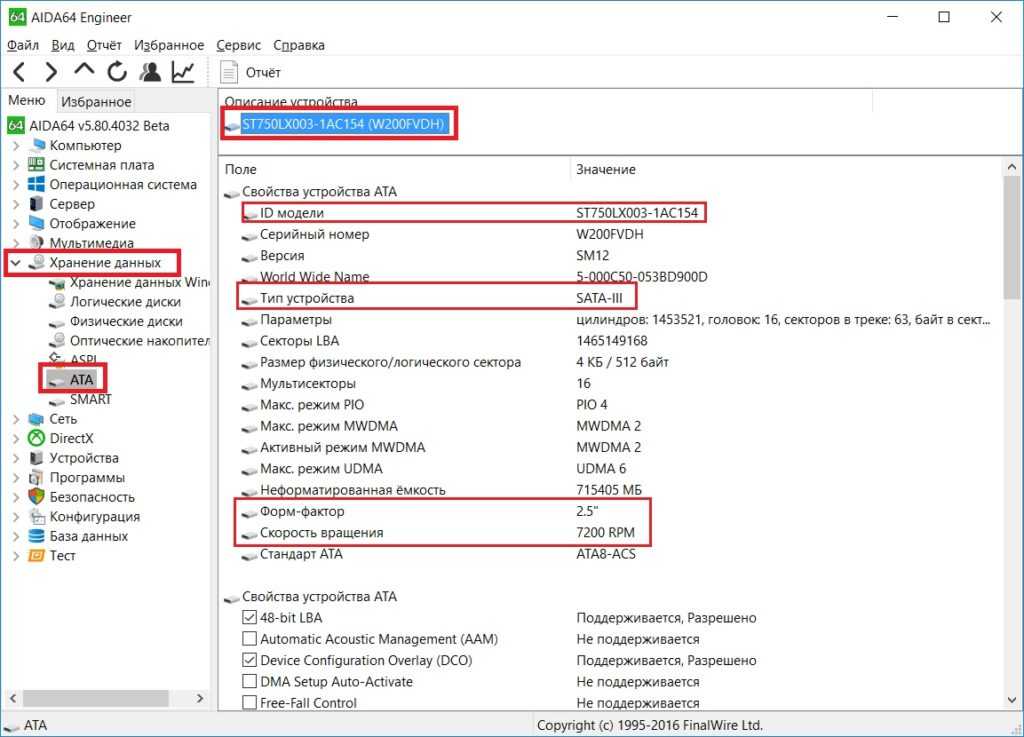Click the AIDA64 v5.80.4032 Beta root icon
The width and height of the screenshot is (1024, 737).
tap(16, 125)
